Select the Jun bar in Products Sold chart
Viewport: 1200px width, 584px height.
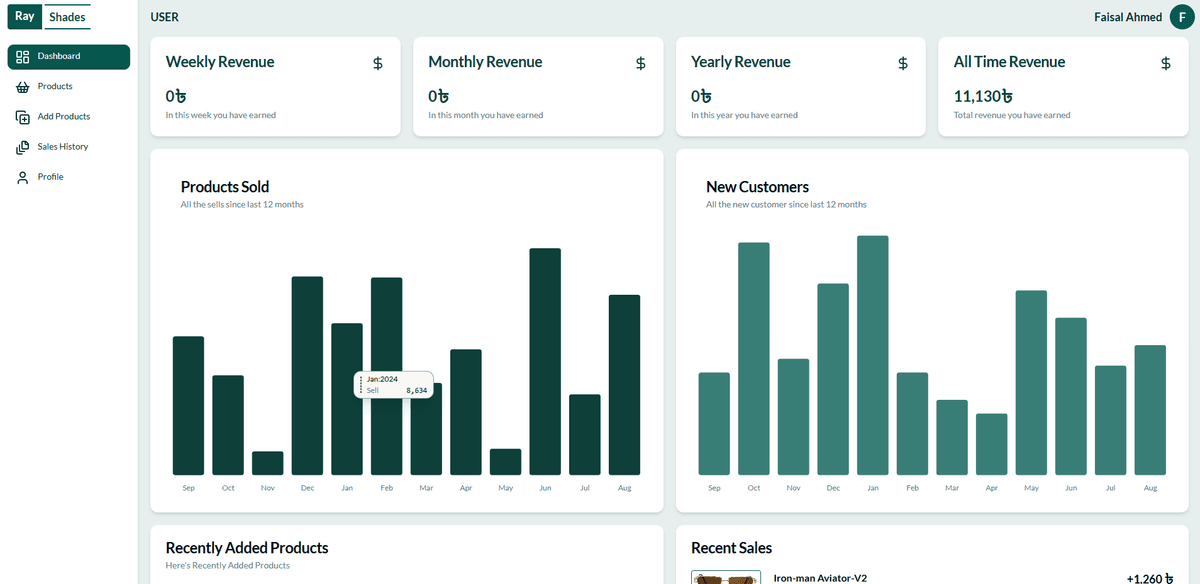click(x=545, y=361)
